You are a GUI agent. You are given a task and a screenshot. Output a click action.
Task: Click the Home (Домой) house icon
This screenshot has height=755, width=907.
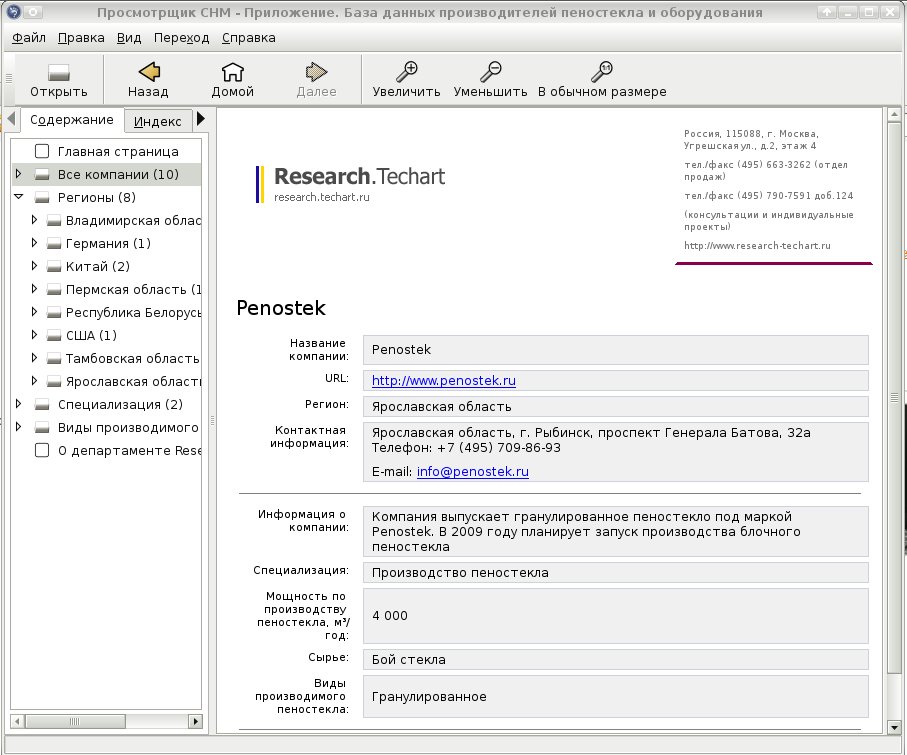pyautogui.click(x=233, y=72)
